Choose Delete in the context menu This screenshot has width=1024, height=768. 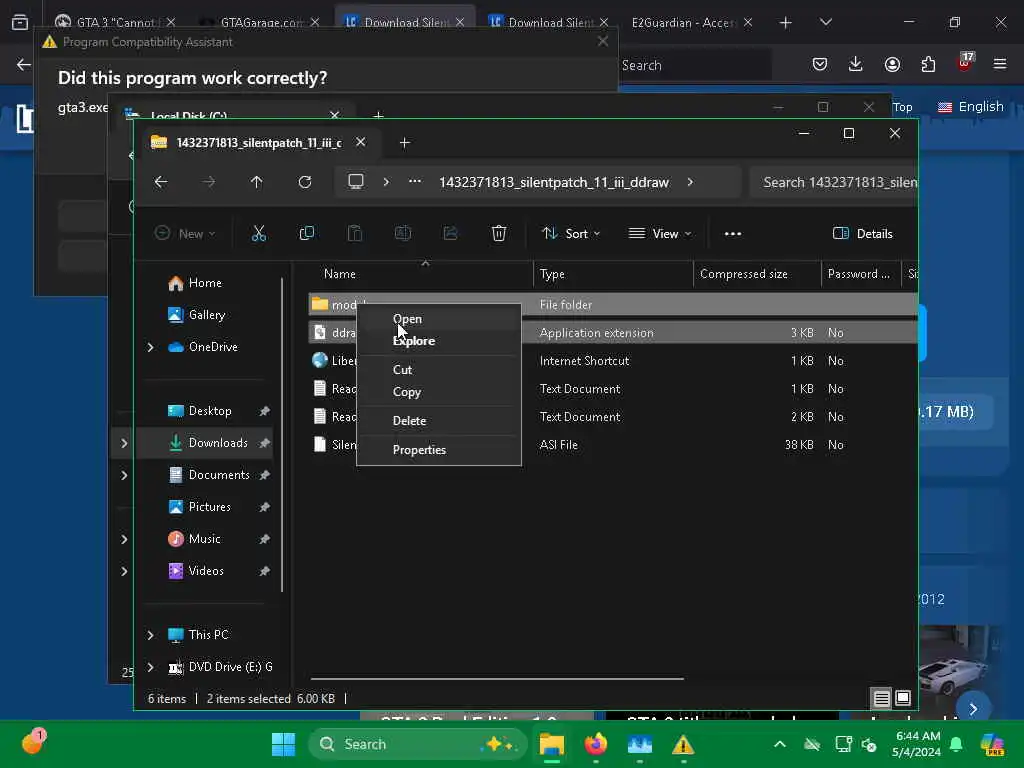409,421
